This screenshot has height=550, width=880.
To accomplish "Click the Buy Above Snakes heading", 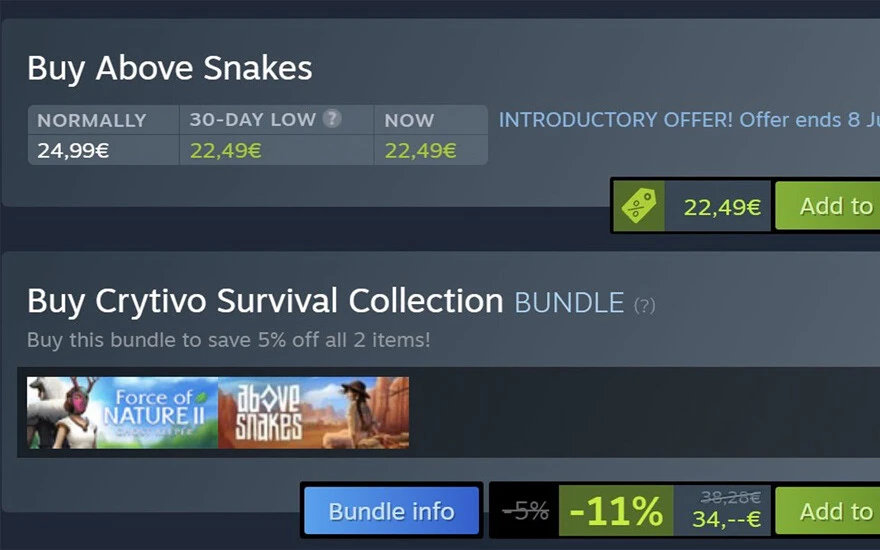I will click(x=169, y=69).
